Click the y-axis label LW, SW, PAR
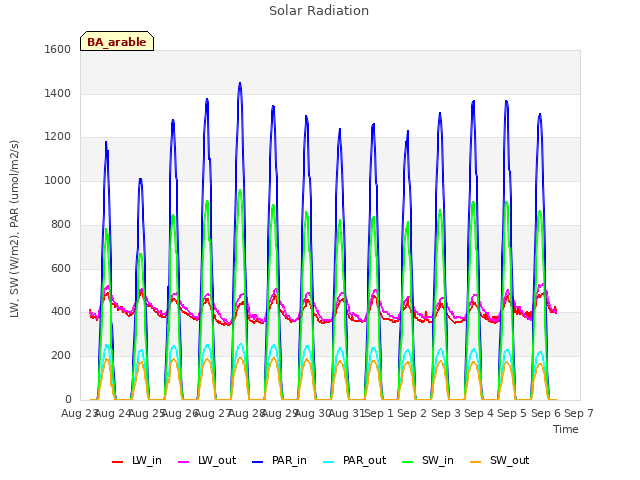Viewport: 640px width, 480px height. click(x=15, y=229)
